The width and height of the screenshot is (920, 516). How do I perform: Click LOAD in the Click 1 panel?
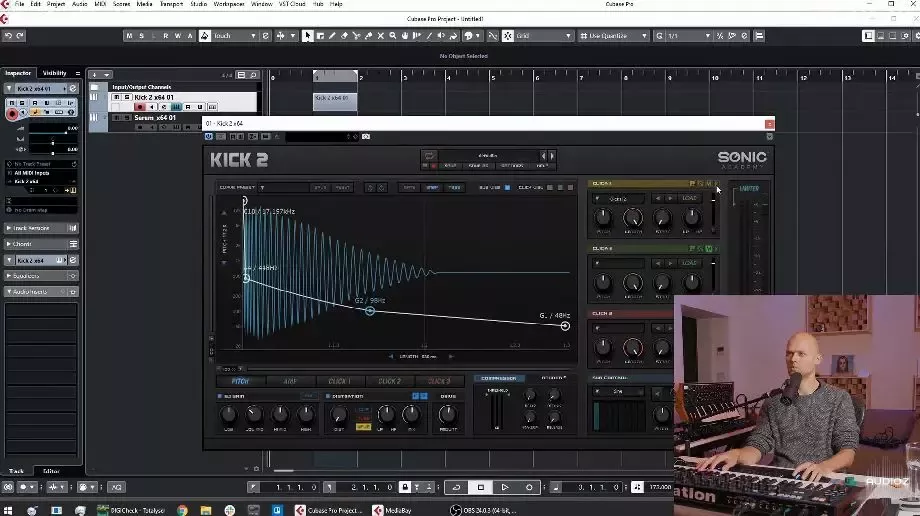click(x=689, y=198)
